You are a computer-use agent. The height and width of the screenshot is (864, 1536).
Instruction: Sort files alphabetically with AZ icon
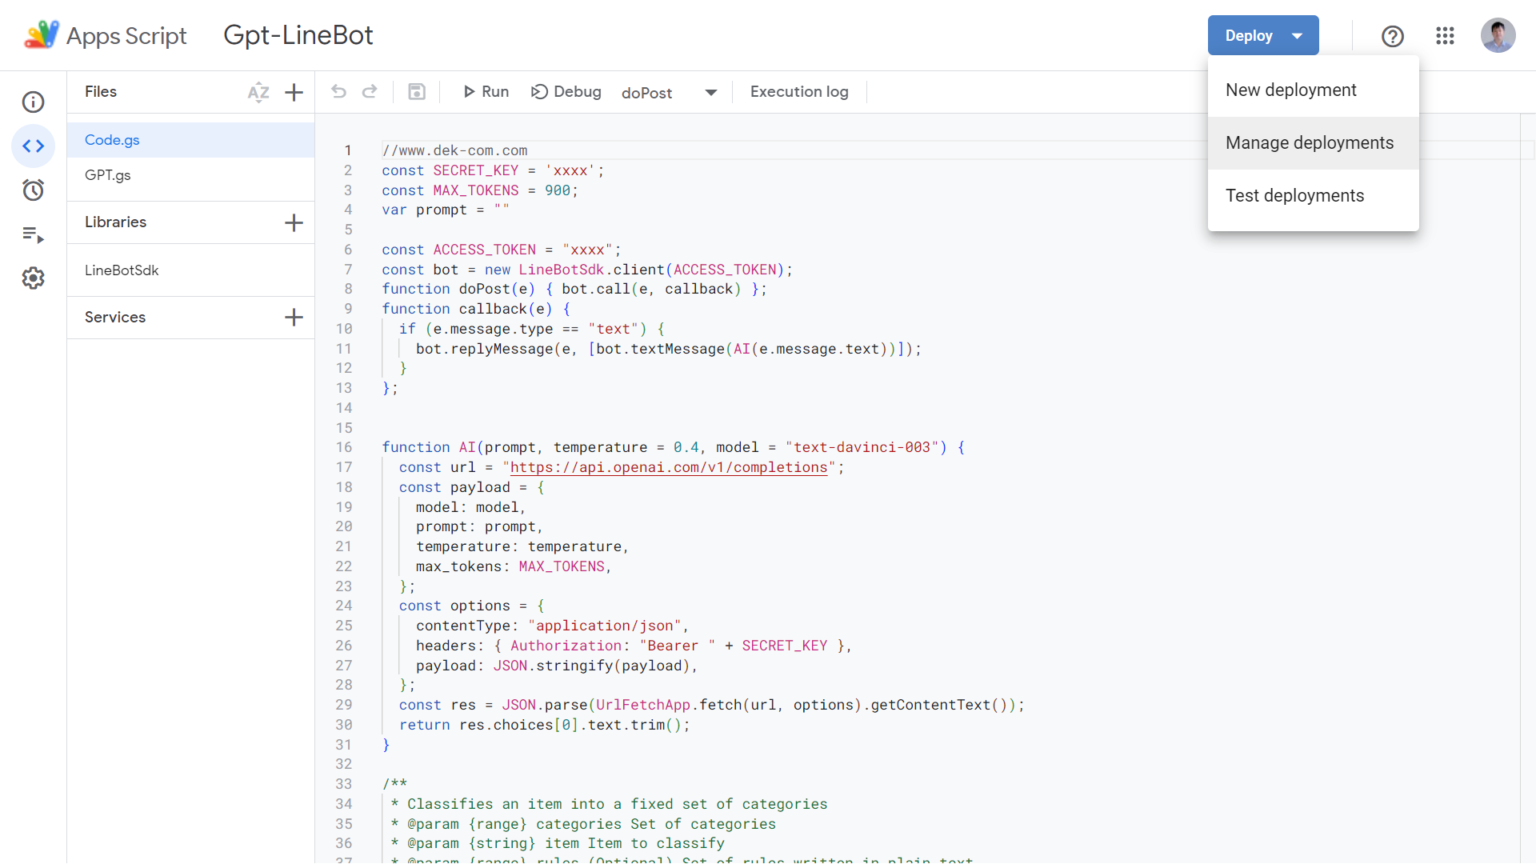[258, 92]
